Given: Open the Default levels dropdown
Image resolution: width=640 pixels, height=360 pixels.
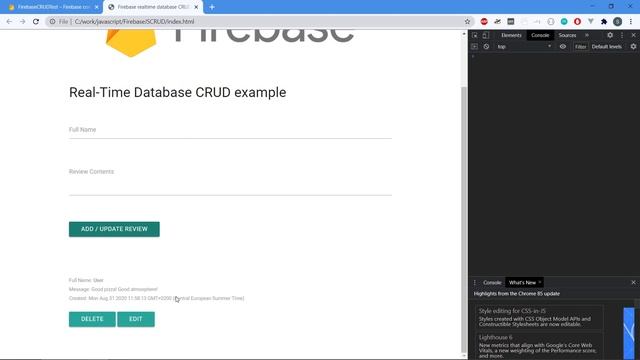Looking at the screenshot, I should [607, 47].
